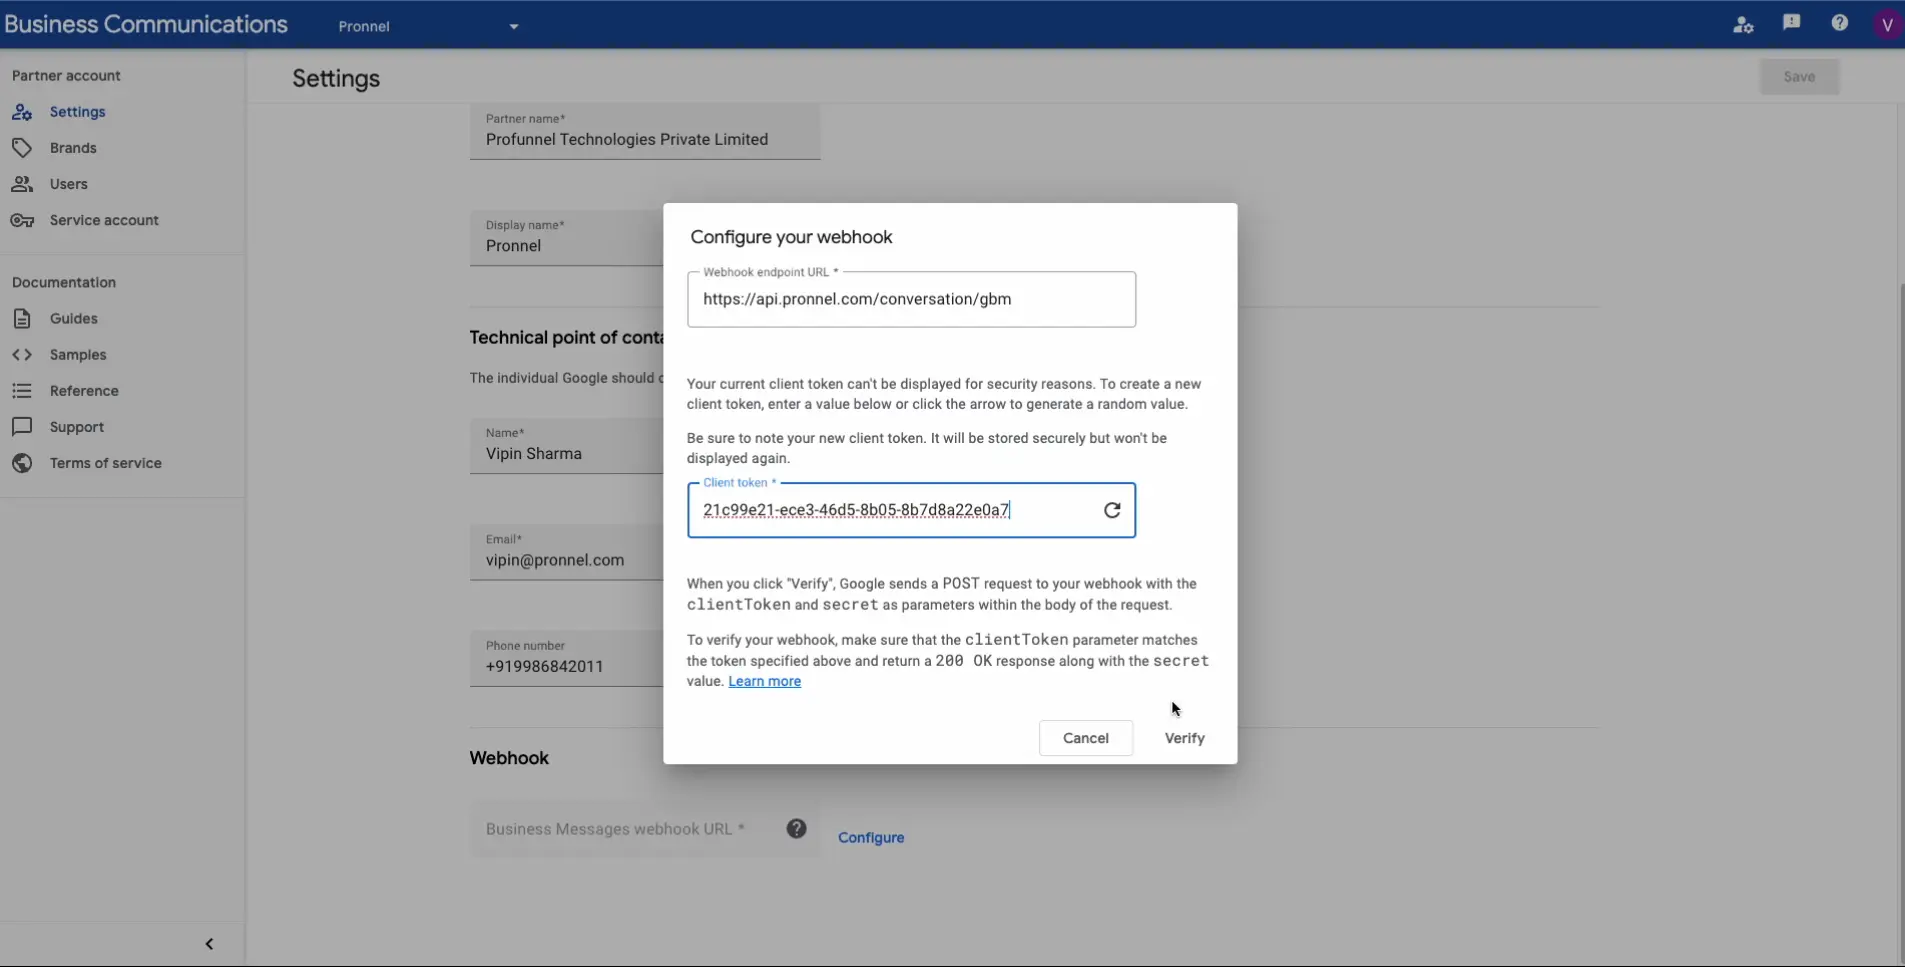The image size is (1905, 967).
Task: Click the regenerate client token icon
Action: tap(1112, 510)
